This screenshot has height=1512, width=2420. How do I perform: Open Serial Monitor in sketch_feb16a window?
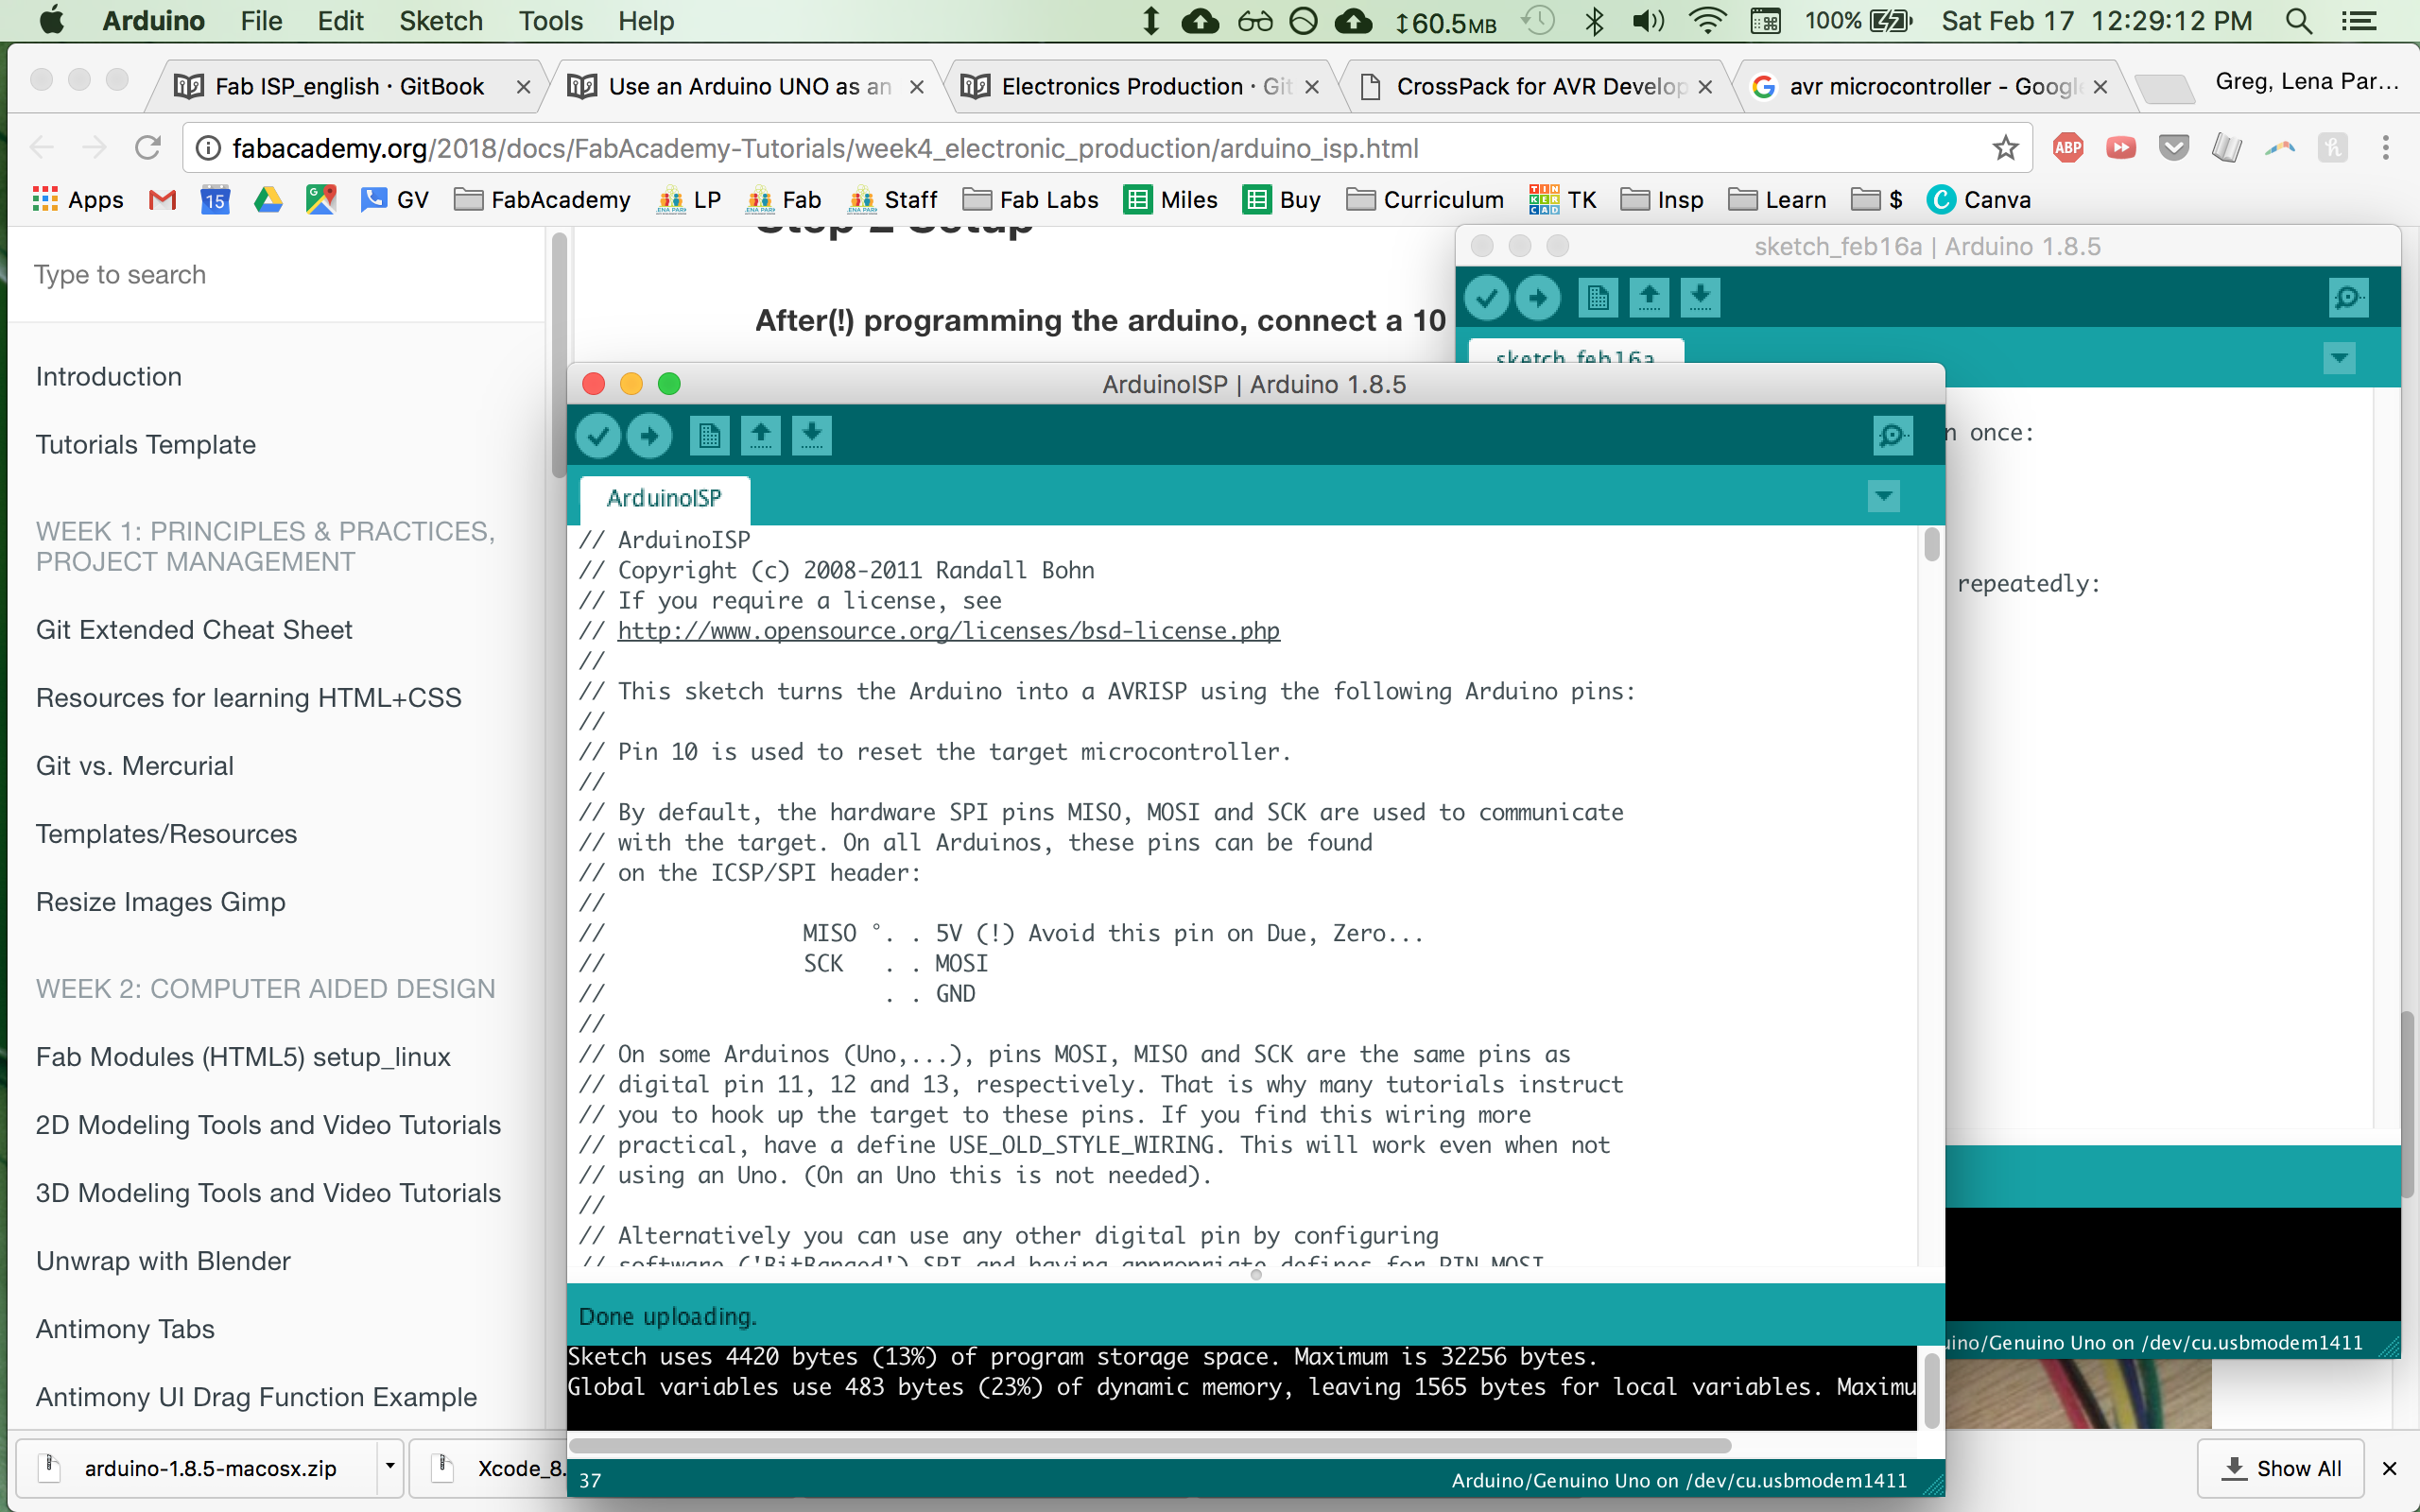click(x=2348, y=298)
